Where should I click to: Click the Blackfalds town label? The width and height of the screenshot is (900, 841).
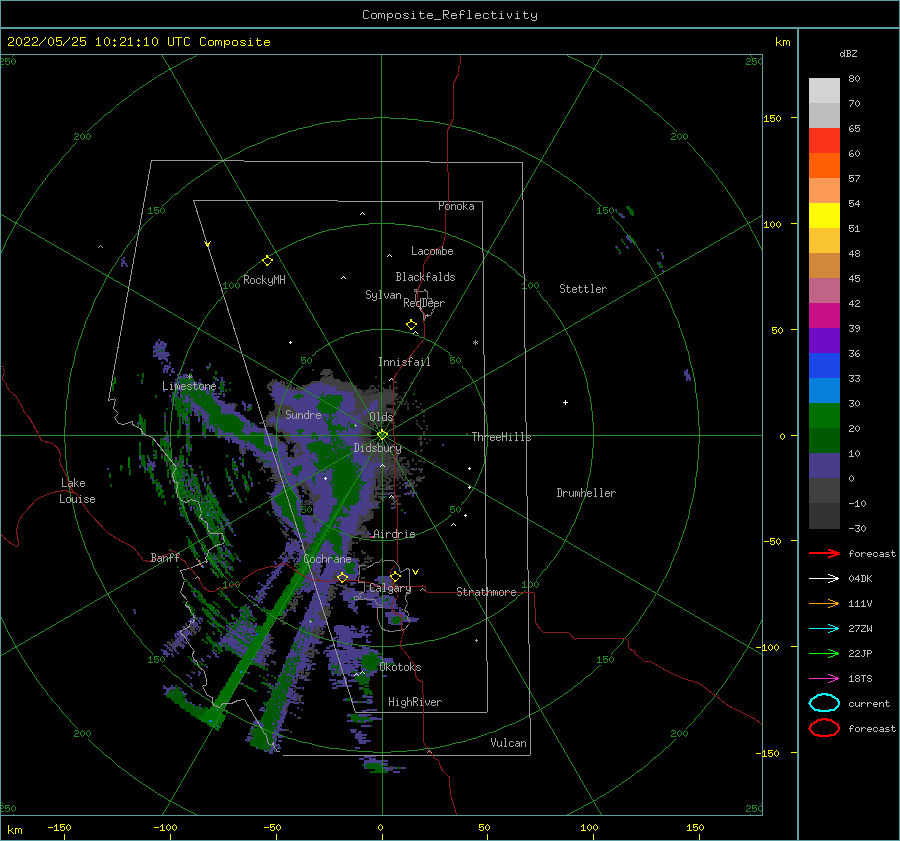(425, 277)
